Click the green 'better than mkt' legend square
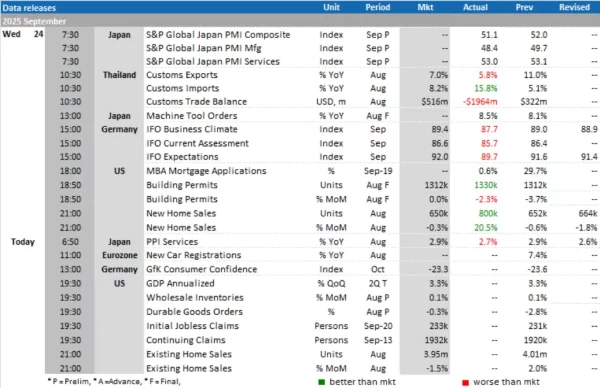Screen dimensions: 600x388 [x=321, y=382]
